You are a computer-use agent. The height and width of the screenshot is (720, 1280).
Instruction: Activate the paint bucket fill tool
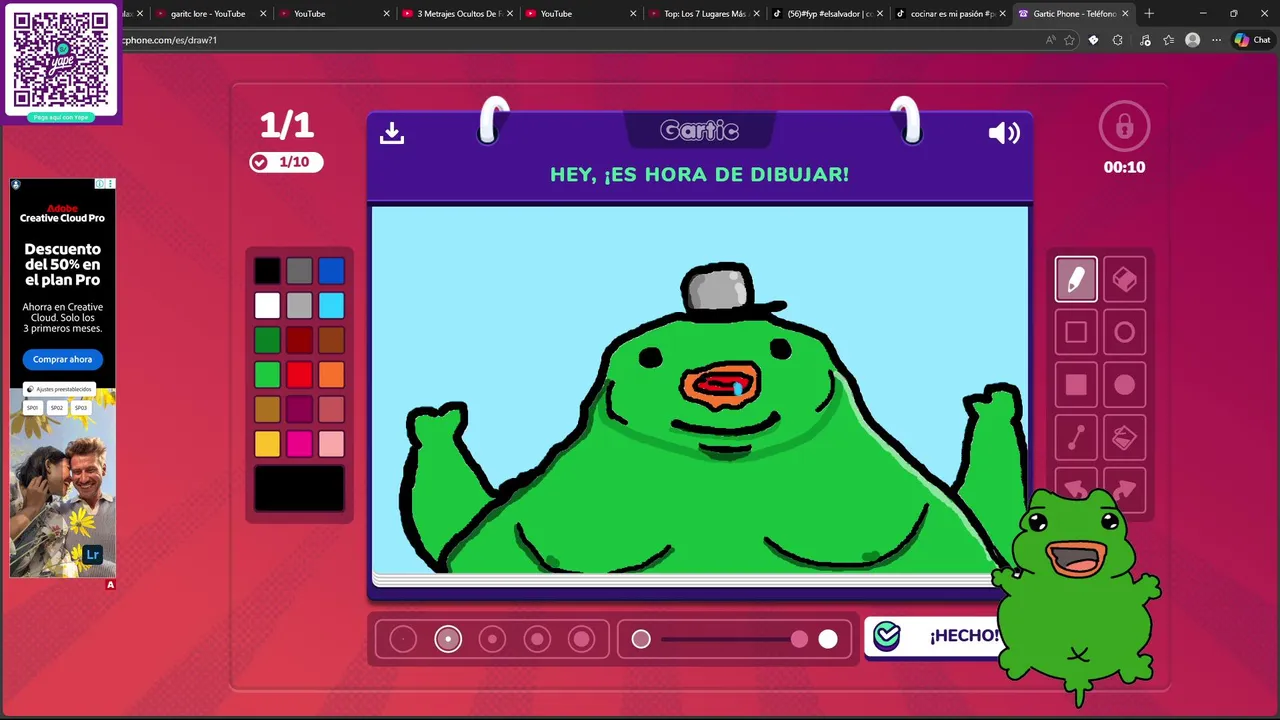click(1124, 438)
